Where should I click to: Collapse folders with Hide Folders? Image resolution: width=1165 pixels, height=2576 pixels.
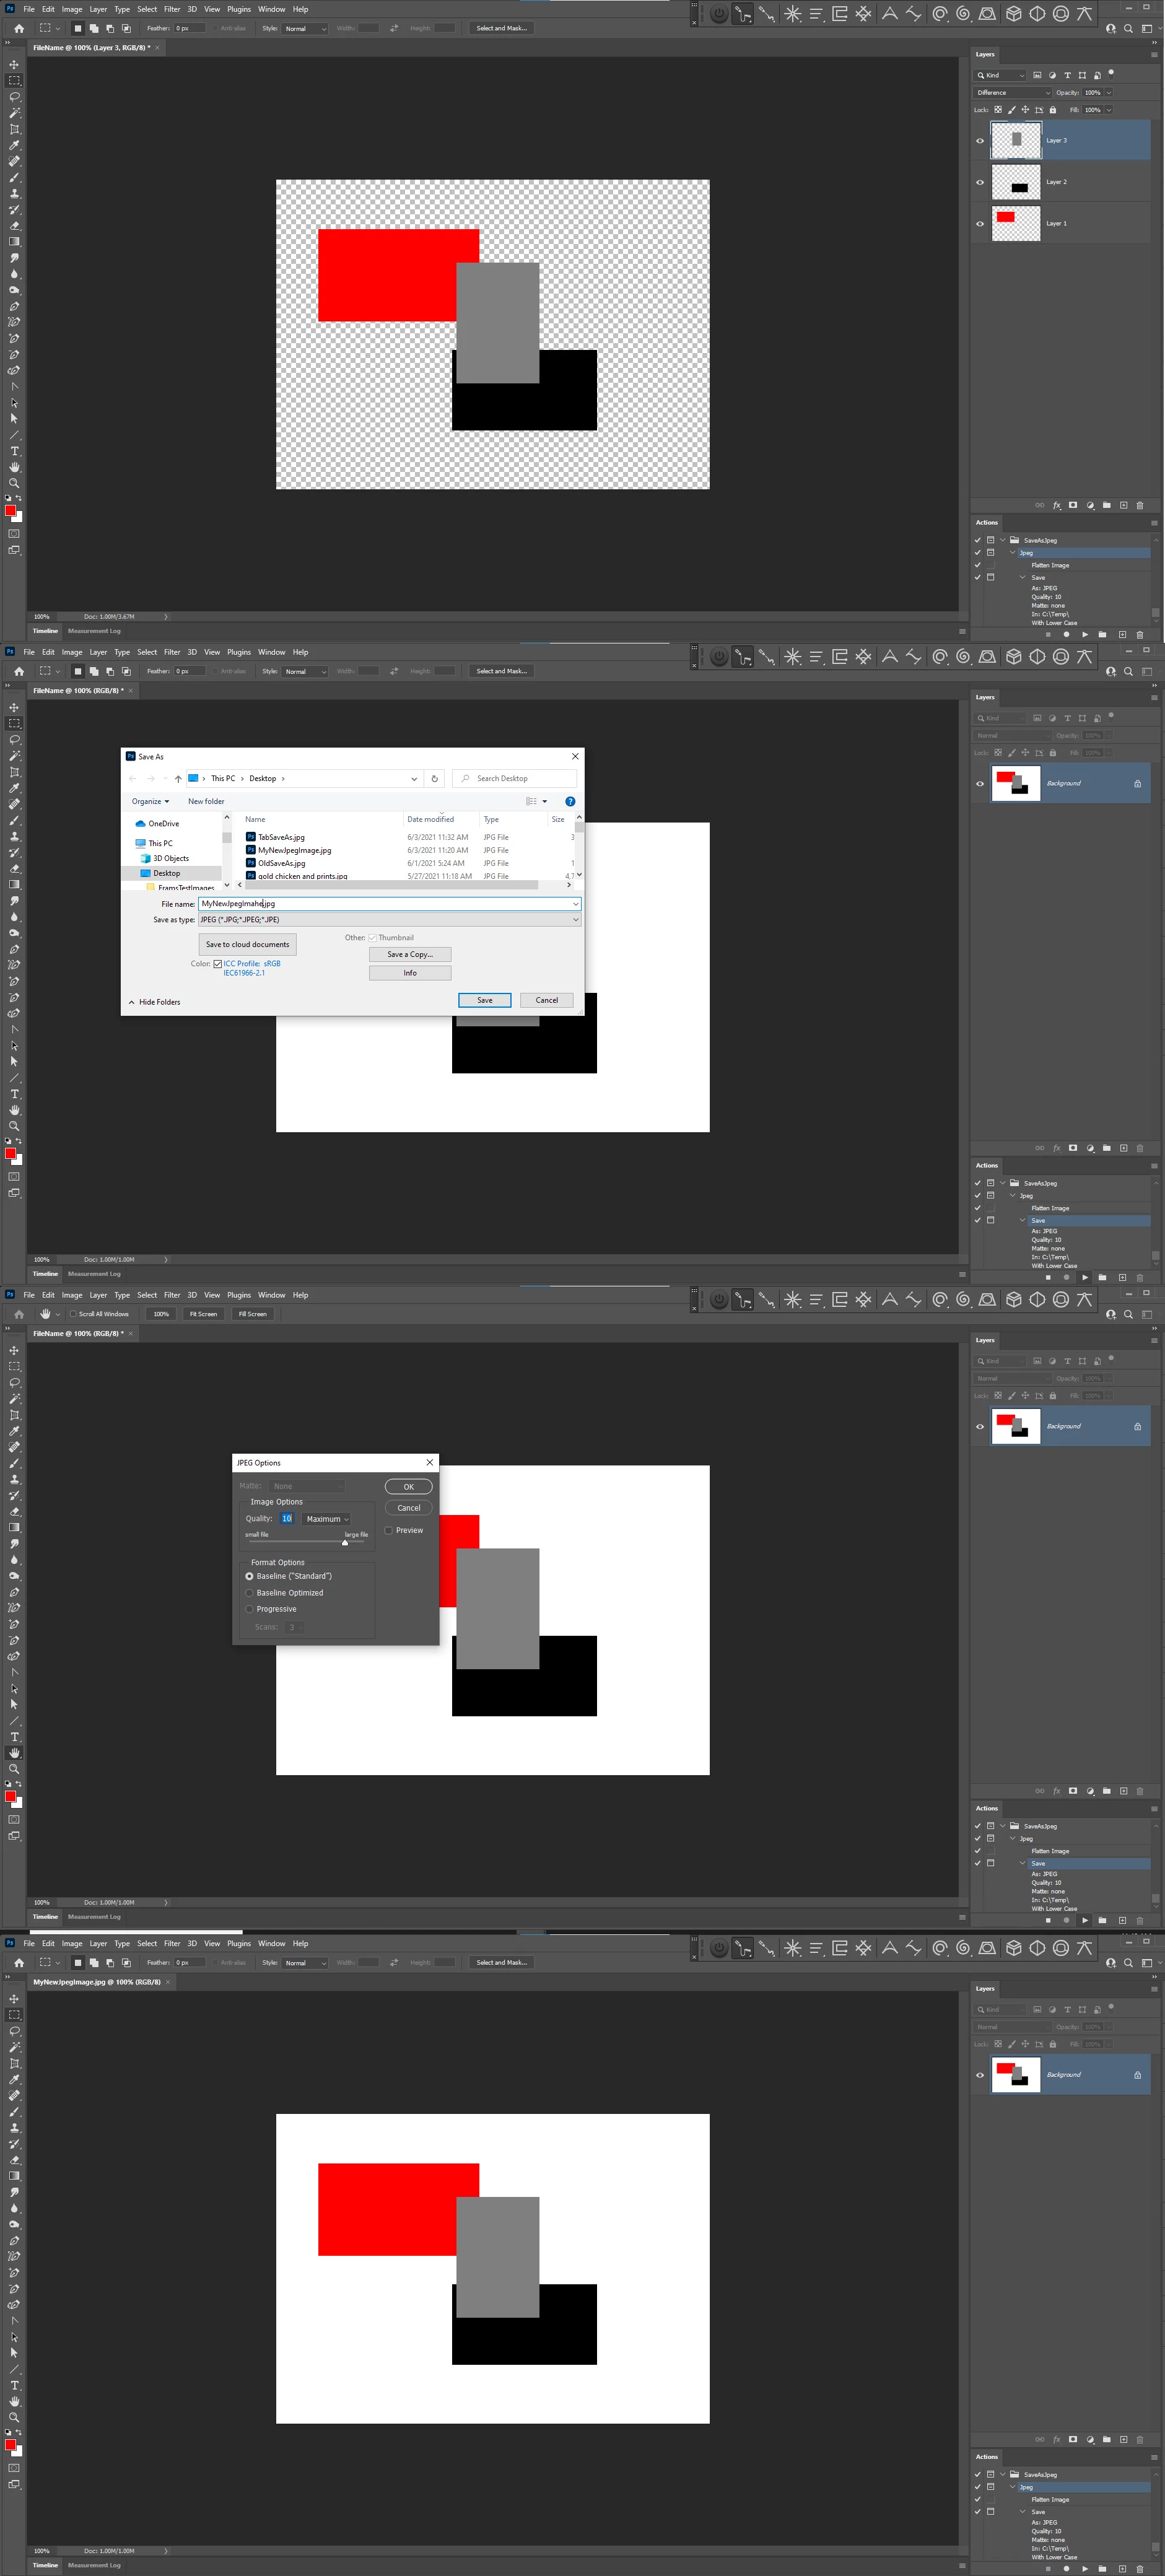[154, 1002]
